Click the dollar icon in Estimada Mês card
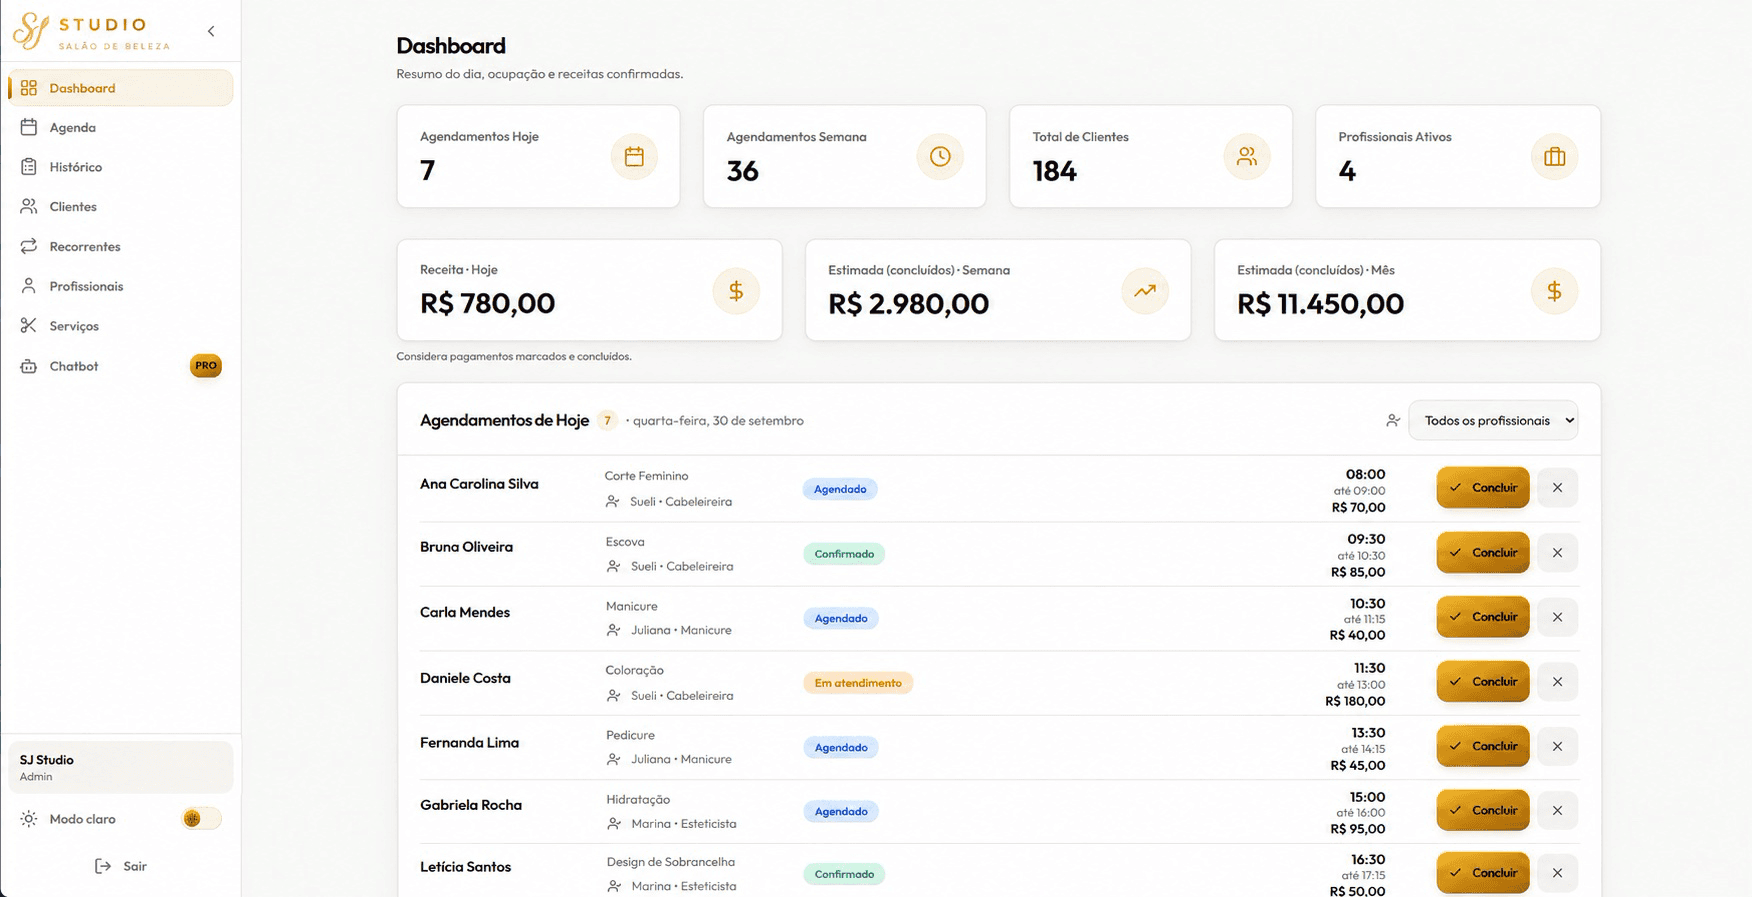The width and height of the screenshot is (1752, 897). (x=1554, y=291)
